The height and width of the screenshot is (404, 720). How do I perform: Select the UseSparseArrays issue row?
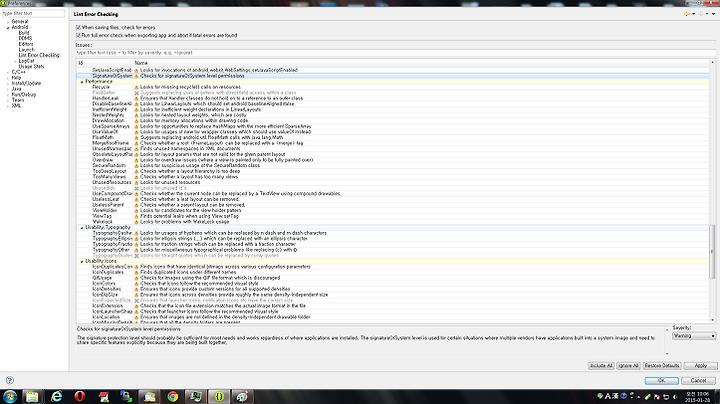click(x=393, y=126)
